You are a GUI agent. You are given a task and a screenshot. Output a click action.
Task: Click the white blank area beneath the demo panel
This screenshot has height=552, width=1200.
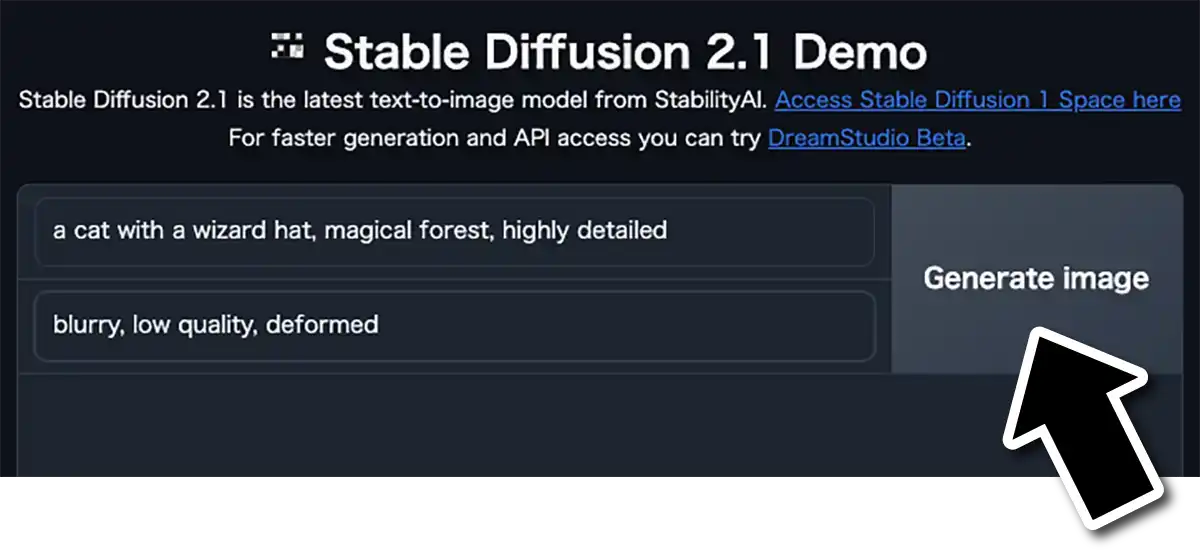click(500, 514)
